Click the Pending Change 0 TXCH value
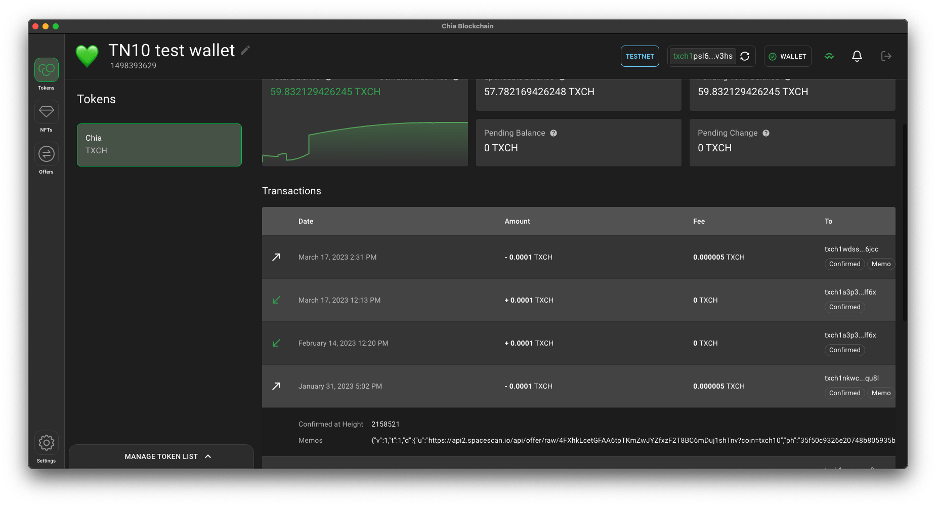The height and width of the screenshot is (506, 936). coord(715,148)
